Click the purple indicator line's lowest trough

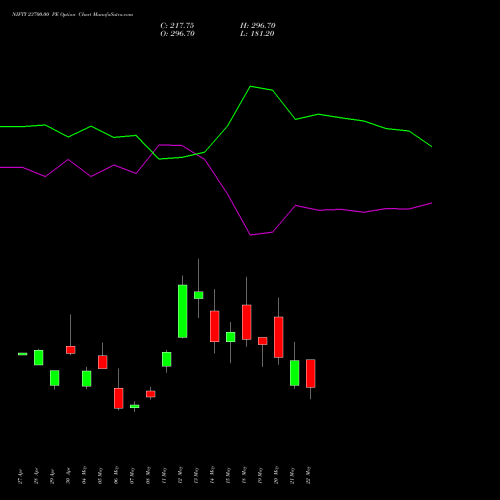pyautogui.click(x=251, y=235)
